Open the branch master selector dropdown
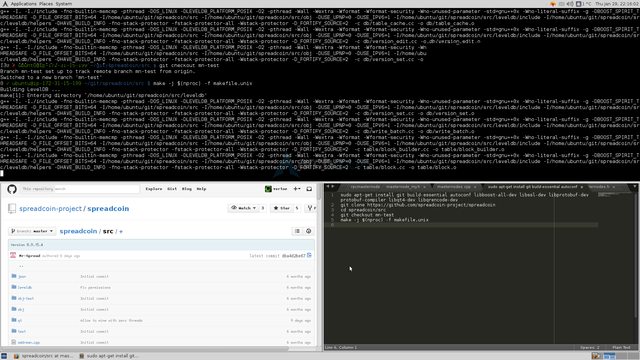Image resolution: width=640 pixels, height=360 pixels. click(x=32, y=231)
